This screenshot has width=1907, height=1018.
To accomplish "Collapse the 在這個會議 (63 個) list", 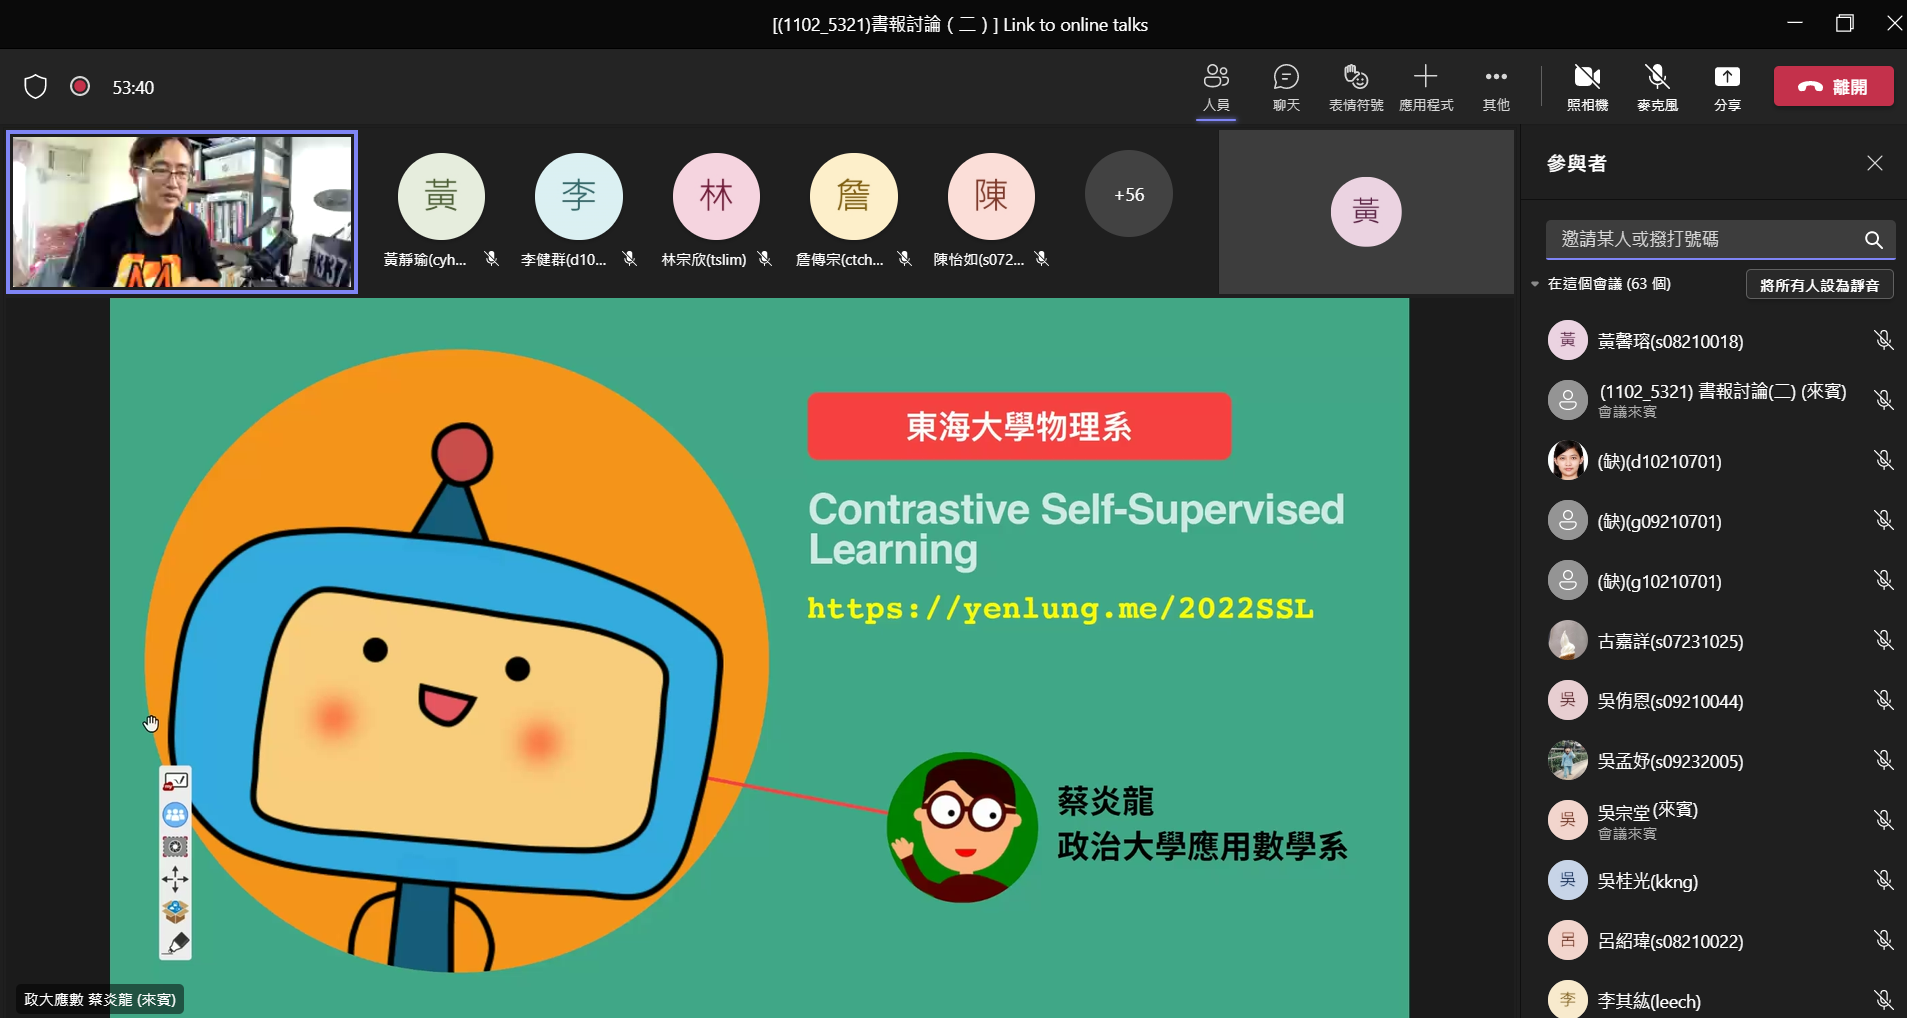I will point(1535,284).
